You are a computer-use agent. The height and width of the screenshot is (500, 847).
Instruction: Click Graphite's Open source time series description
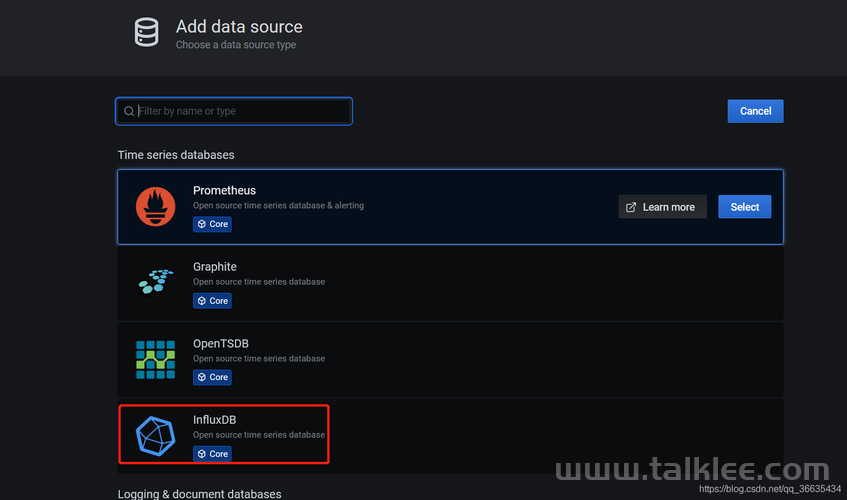click(x=259, y=282)
